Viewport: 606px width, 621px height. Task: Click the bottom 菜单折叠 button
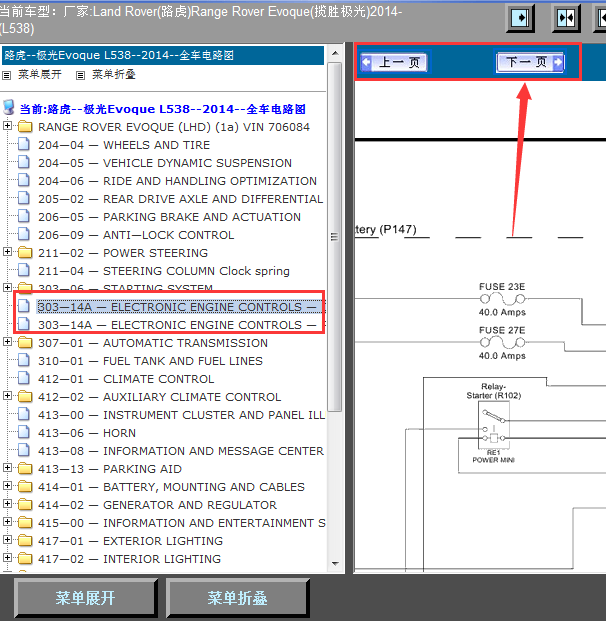click(237, 598)
